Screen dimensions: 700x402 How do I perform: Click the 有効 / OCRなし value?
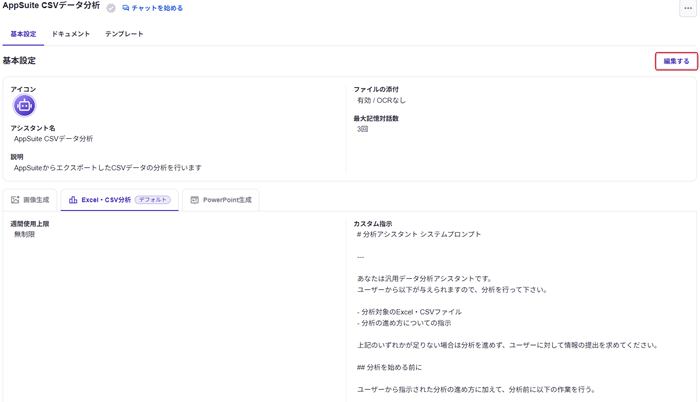[381, 100]
